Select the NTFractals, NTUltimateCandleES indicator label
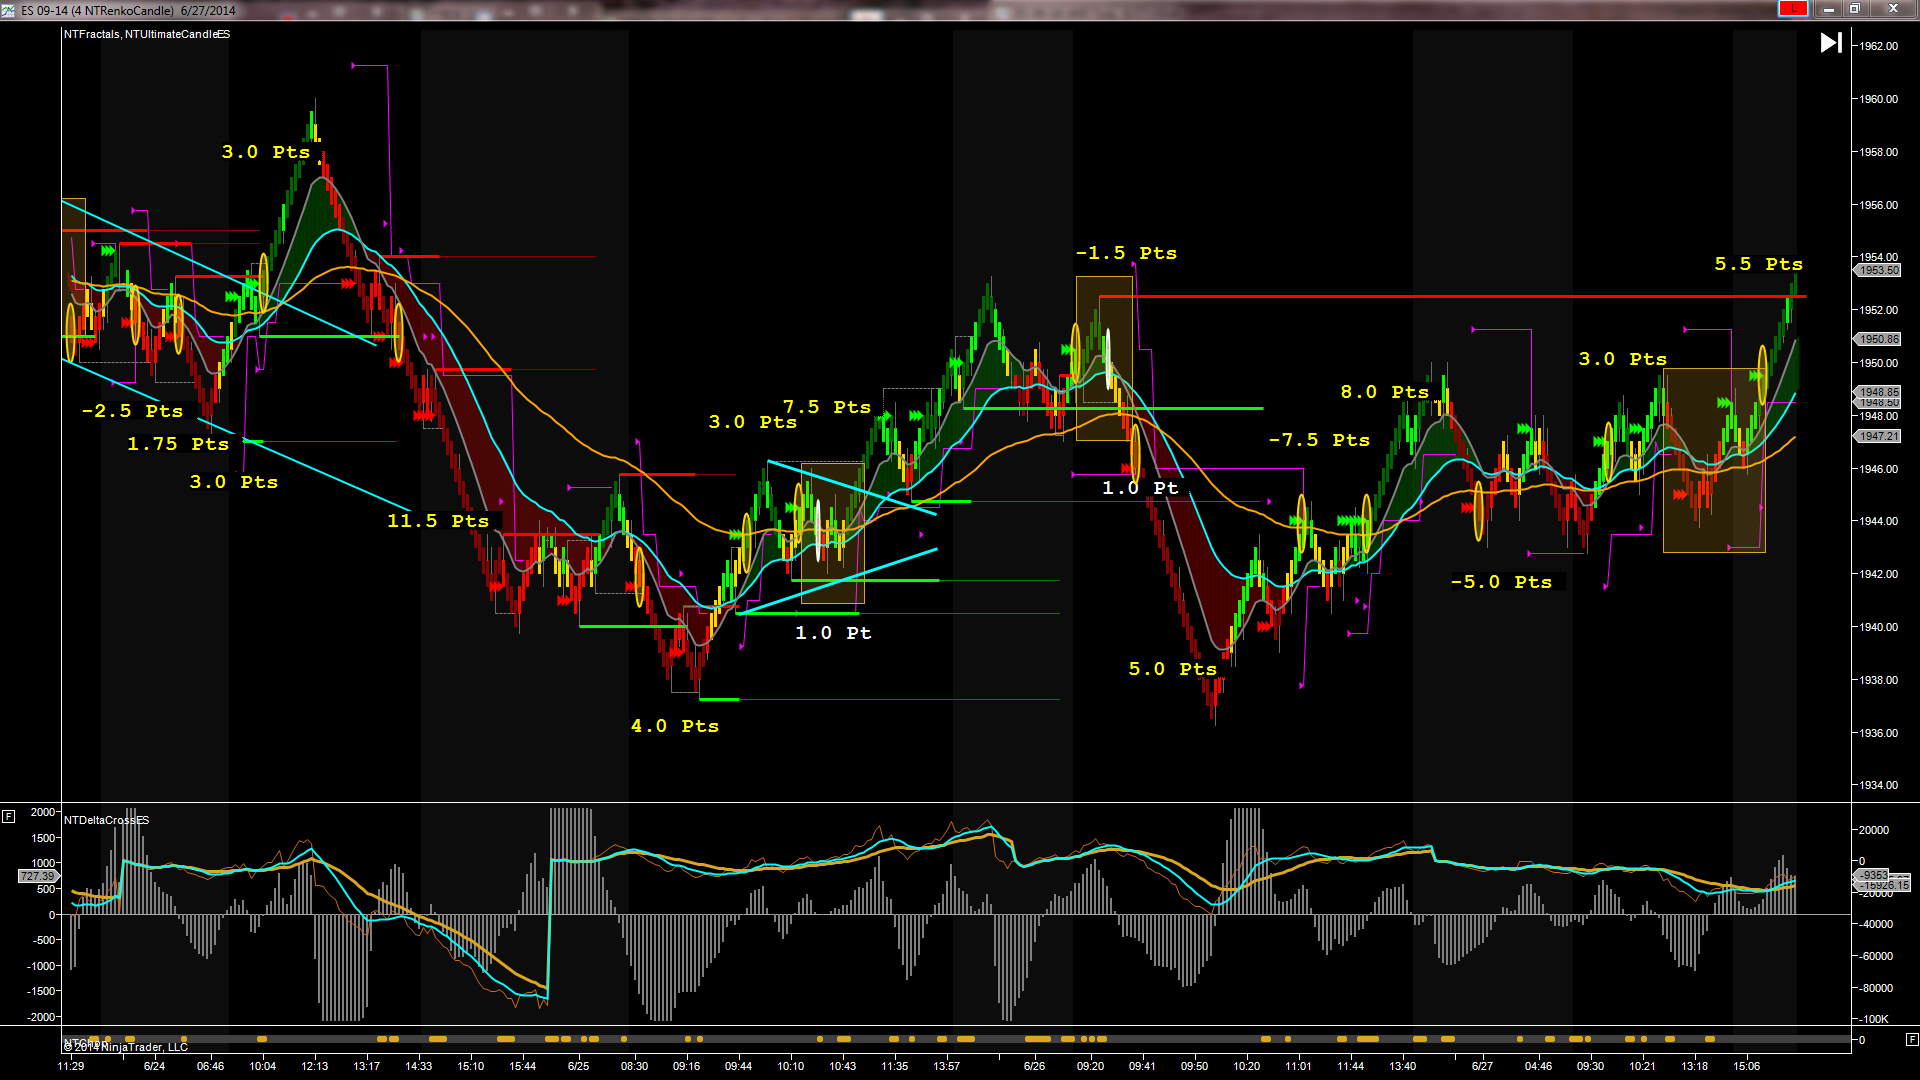The width and height of the screenshot is (1920, 1080). pyautogui.click(x=147, y=34)
